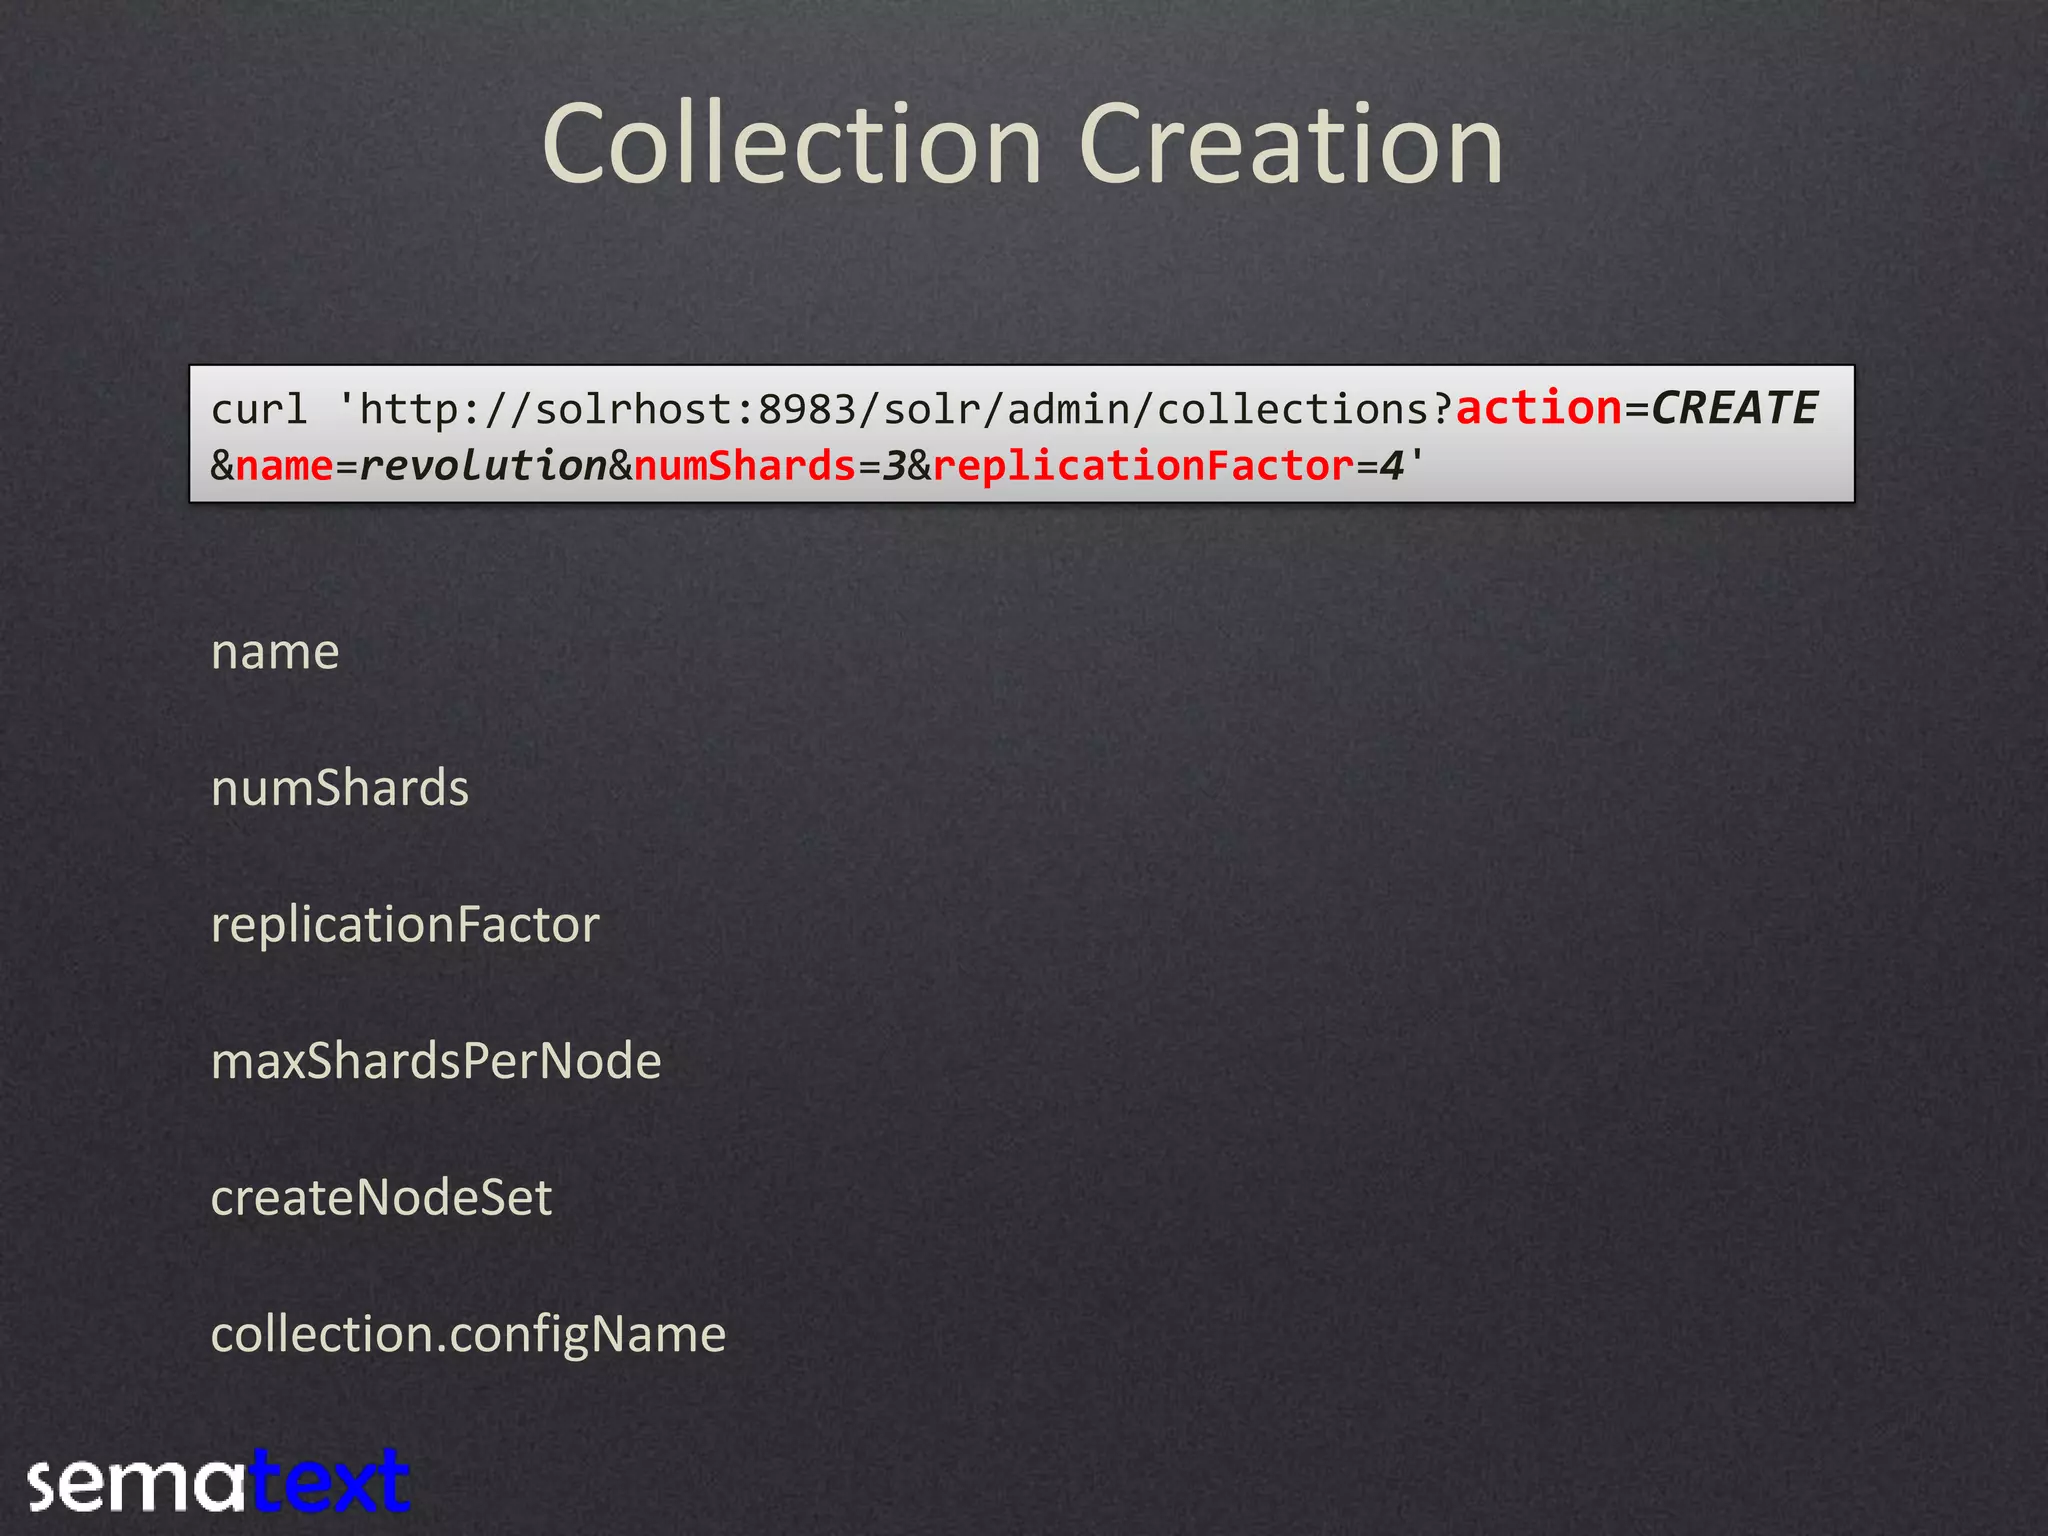Click the 'replicationFactor' list item

click(x=405, y=924)
